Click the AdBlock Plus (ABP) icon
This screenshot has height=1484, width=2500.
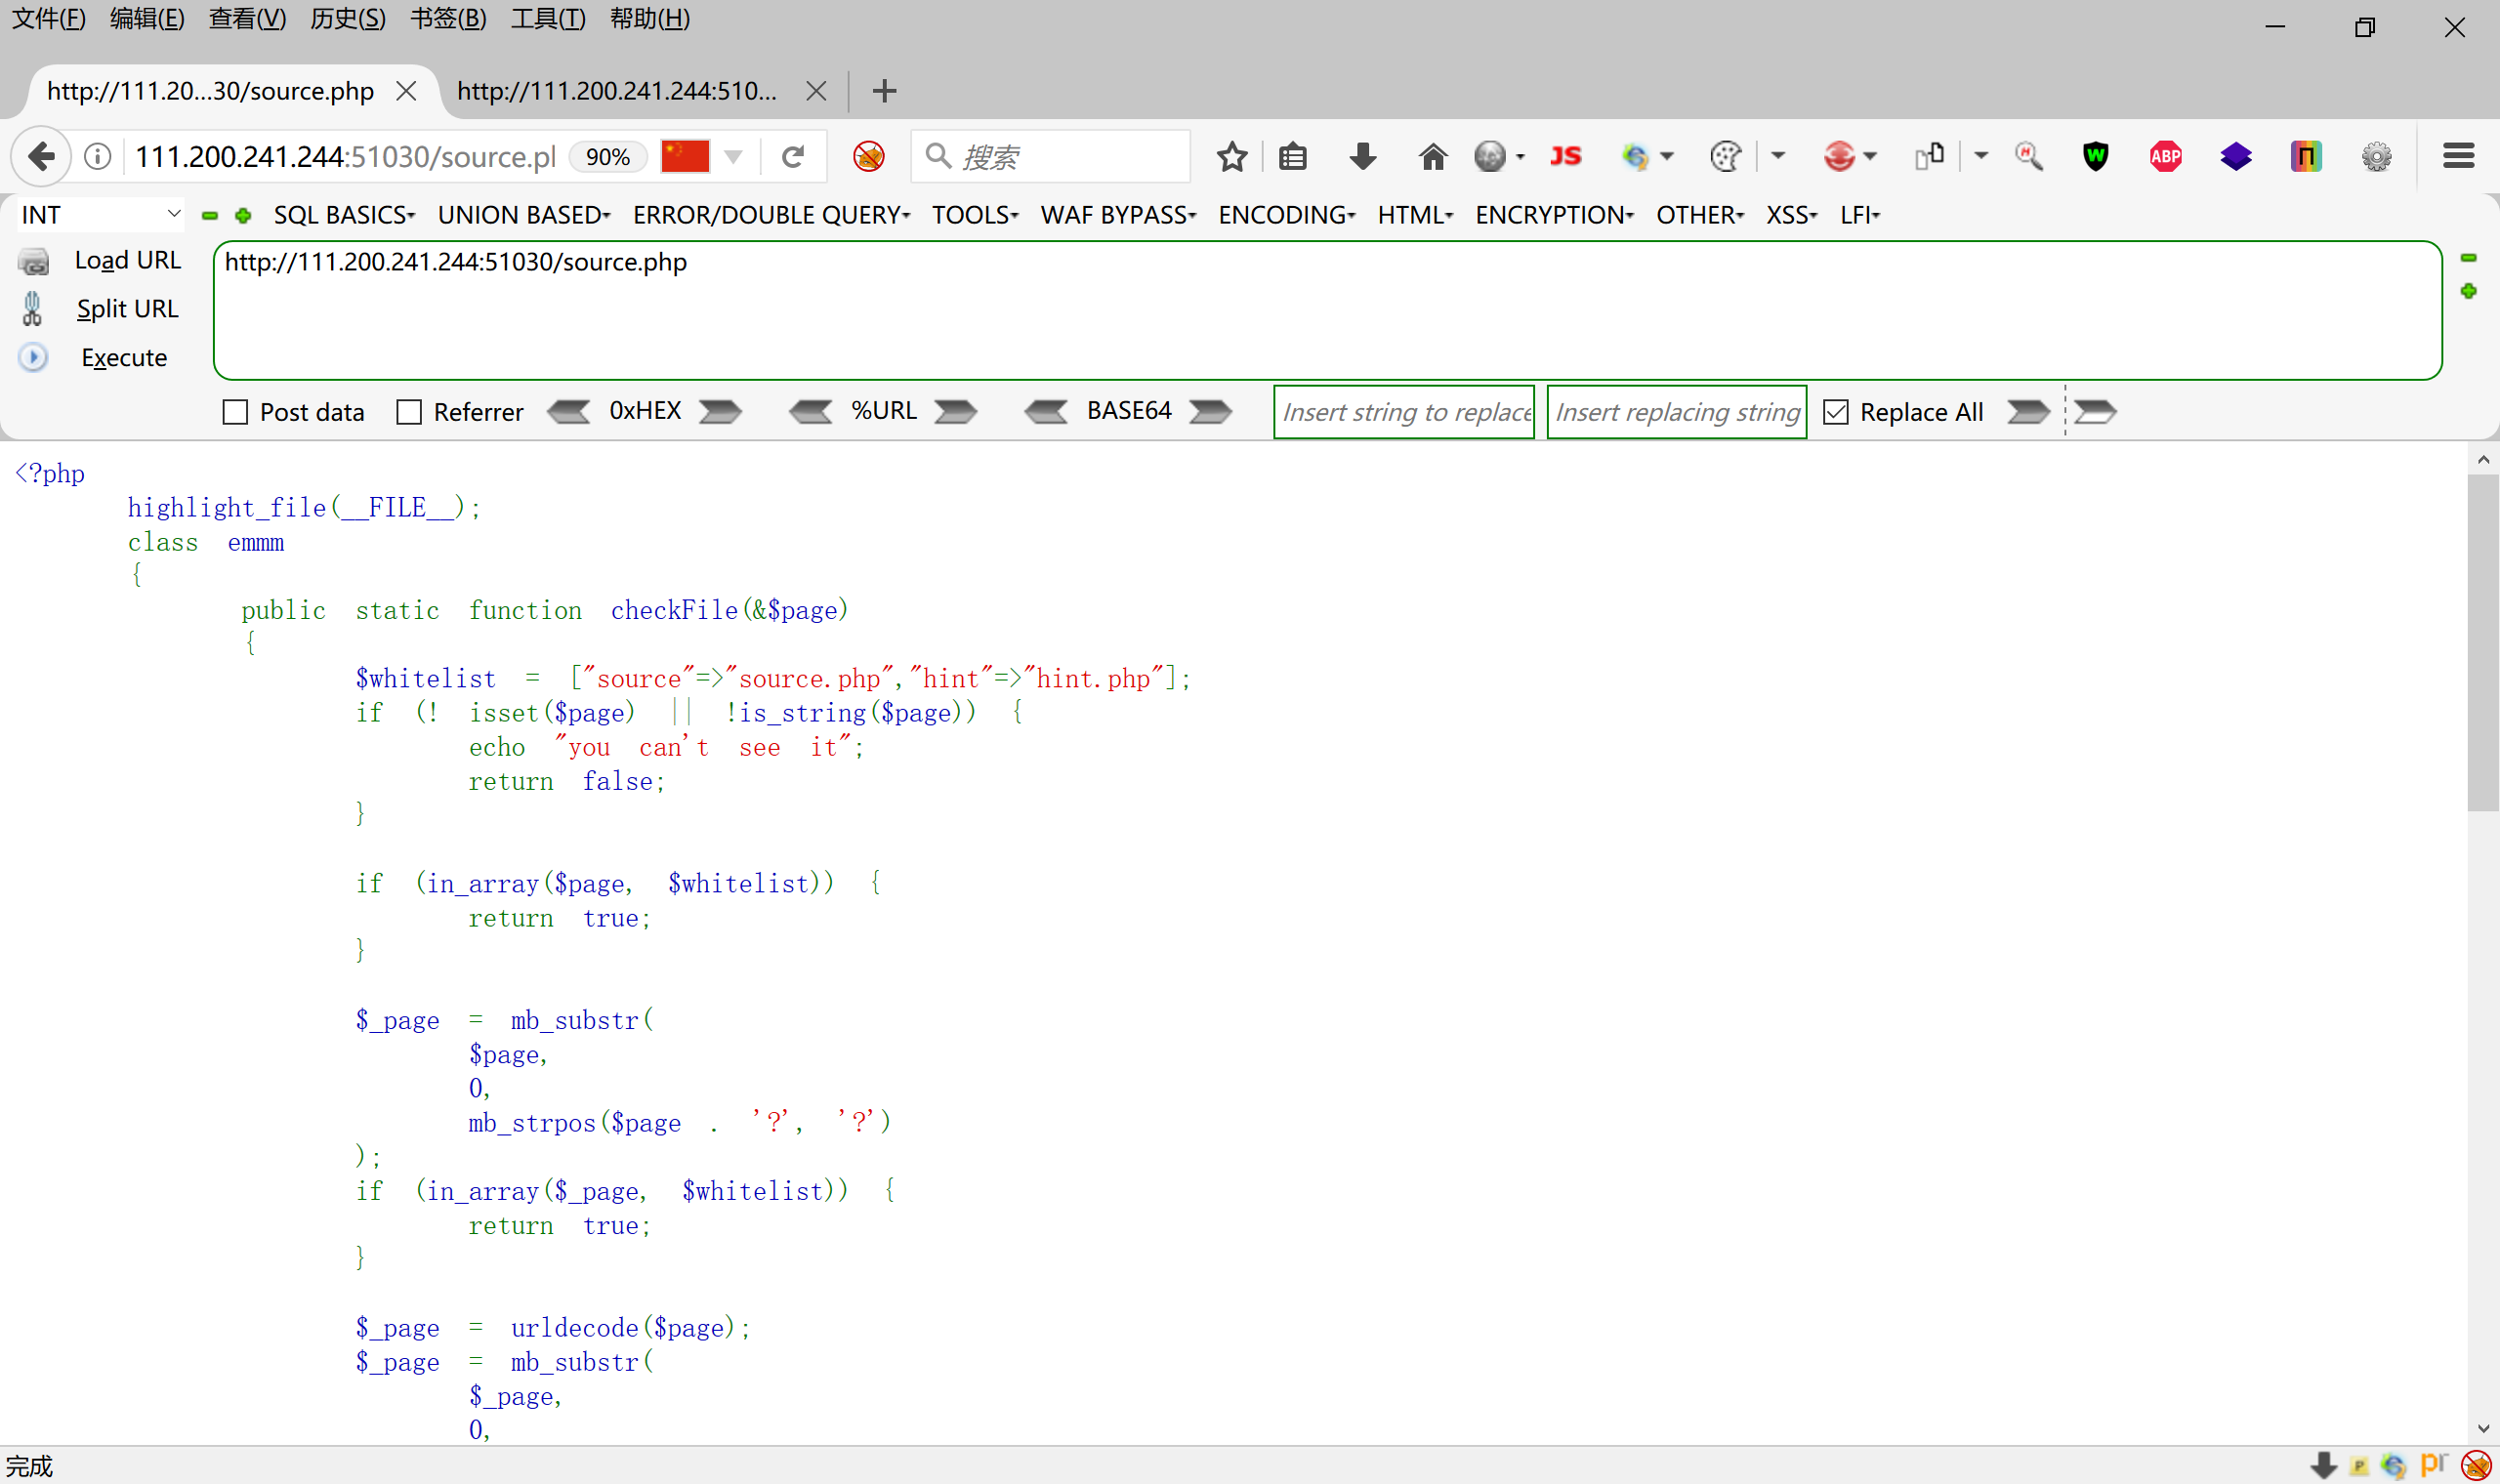pyautogui.click(x=2164, y=157)
